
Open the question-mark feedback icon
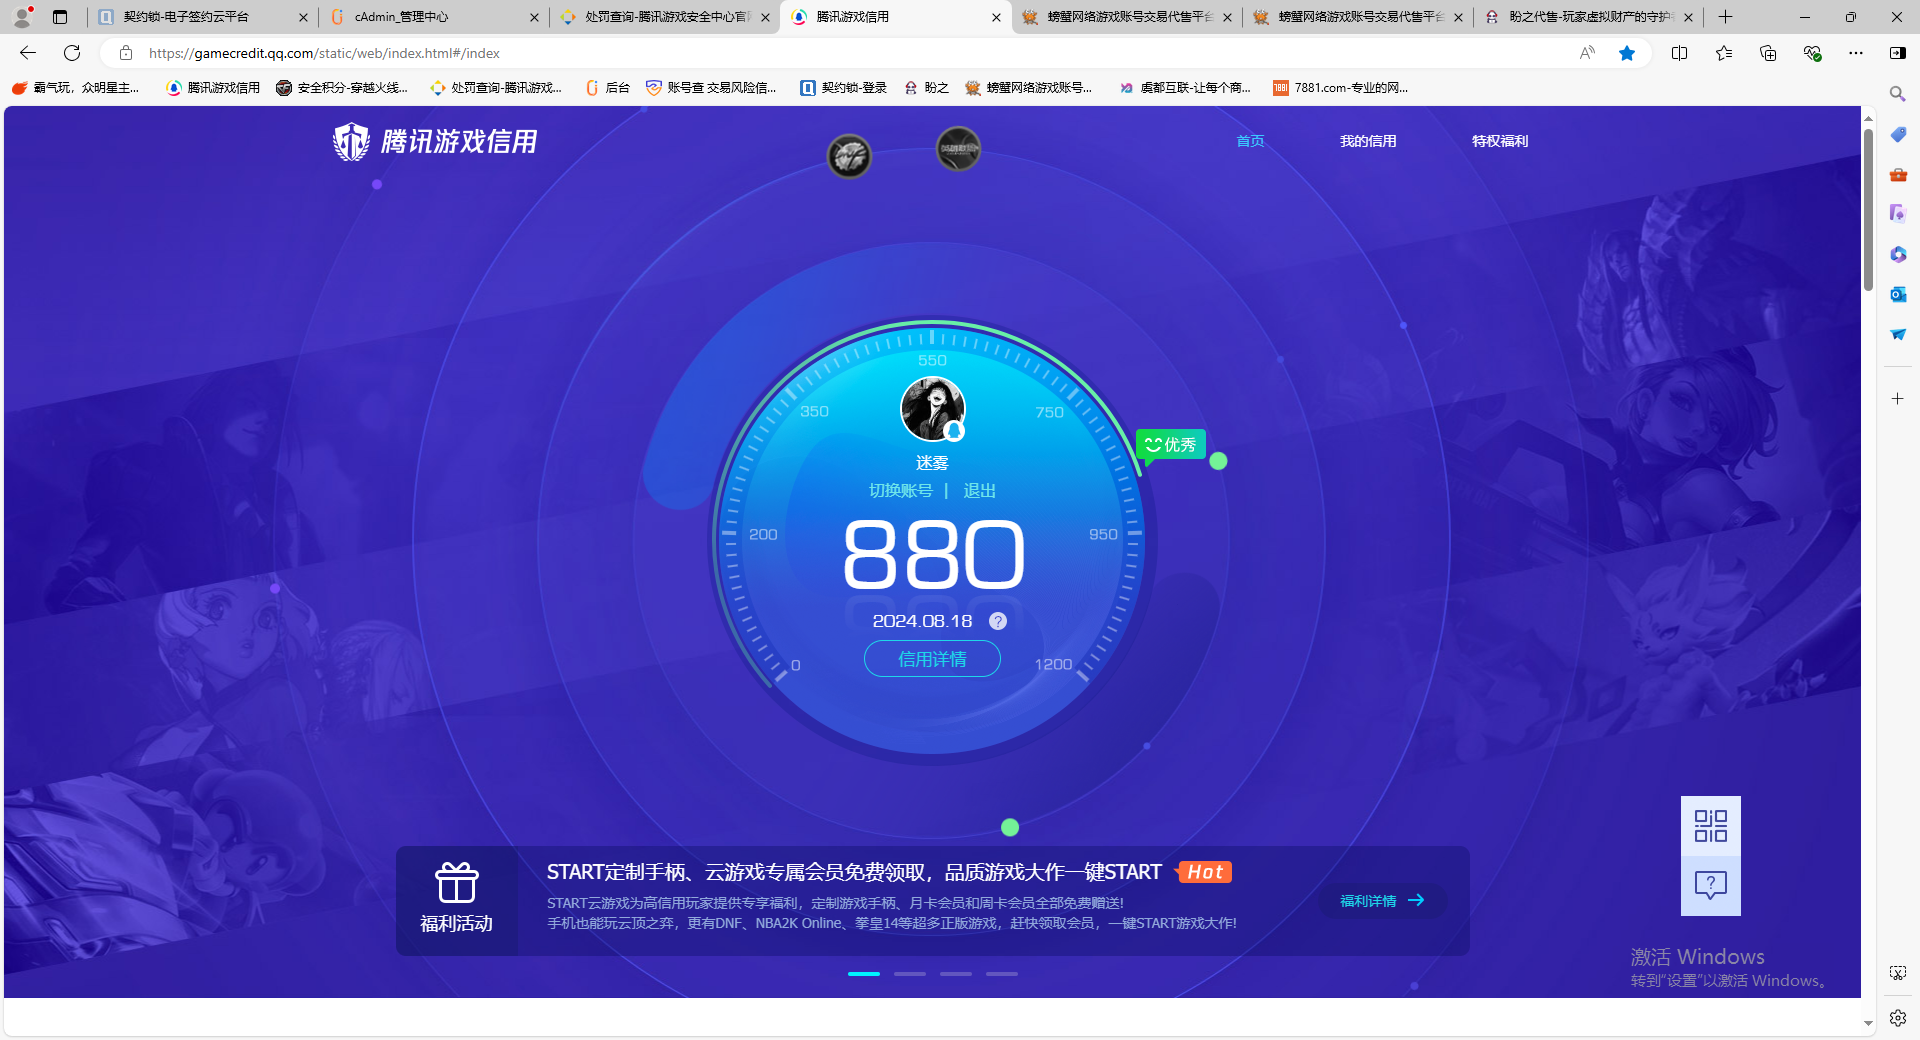[x=1710, y=884]
